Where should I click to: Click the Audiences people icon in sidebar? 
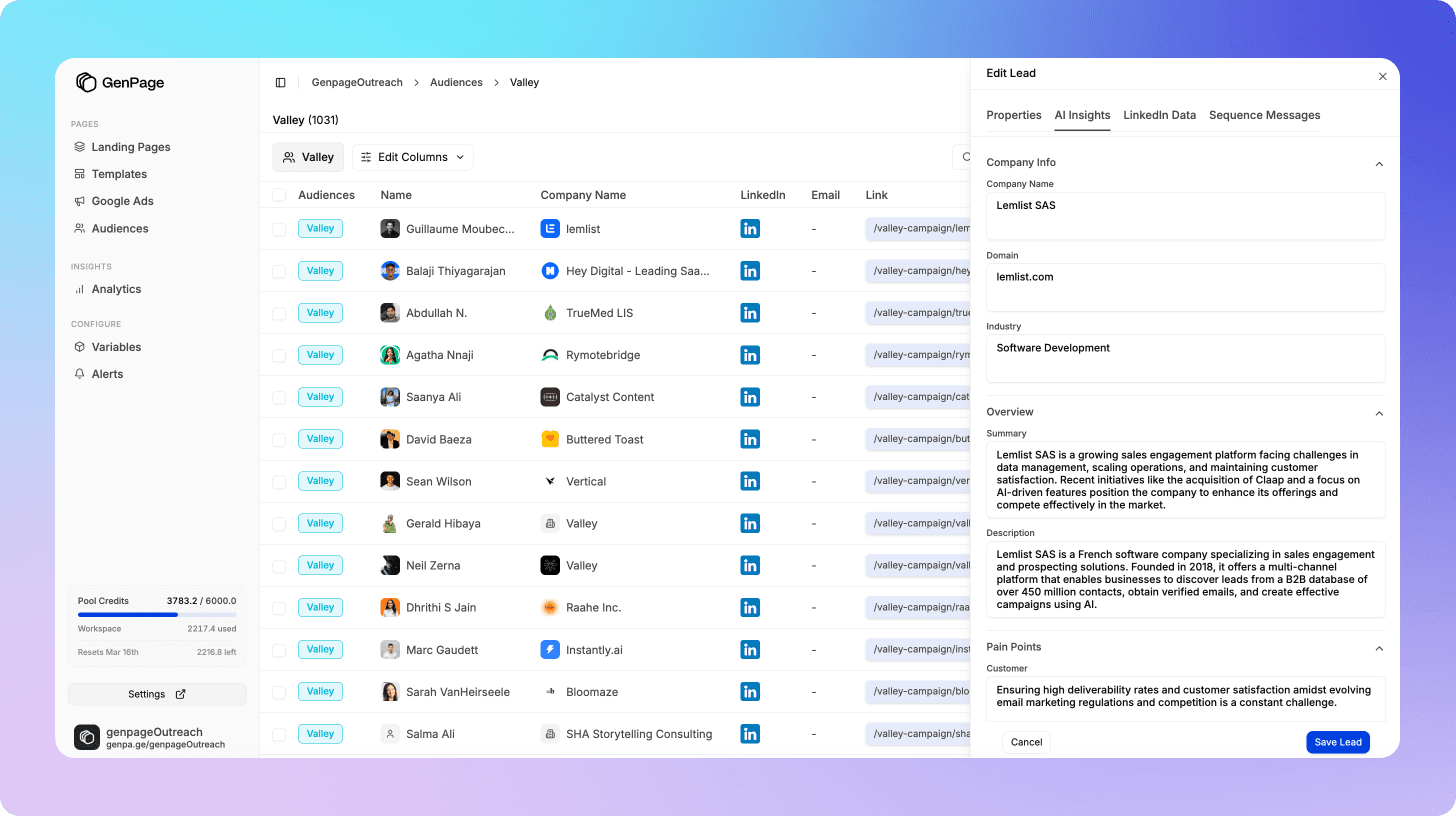pos(80,228)
